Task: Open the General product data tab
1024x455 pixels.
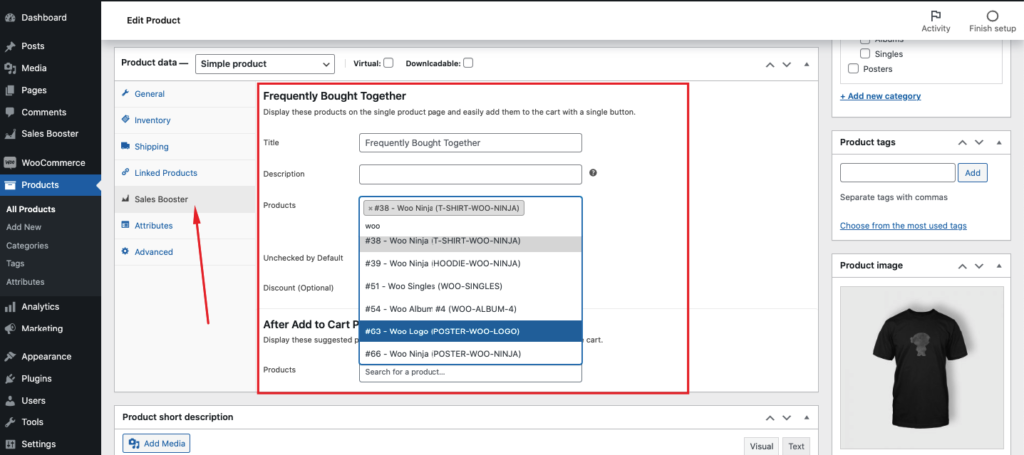Action: [x=185, y=94]
